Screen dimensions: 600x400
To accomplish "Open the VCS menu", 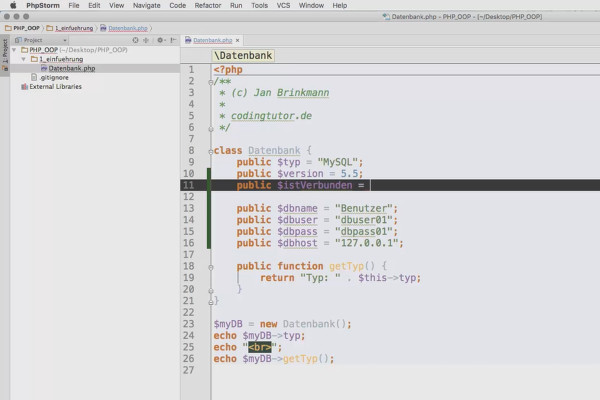I will (x=283, y=5).
